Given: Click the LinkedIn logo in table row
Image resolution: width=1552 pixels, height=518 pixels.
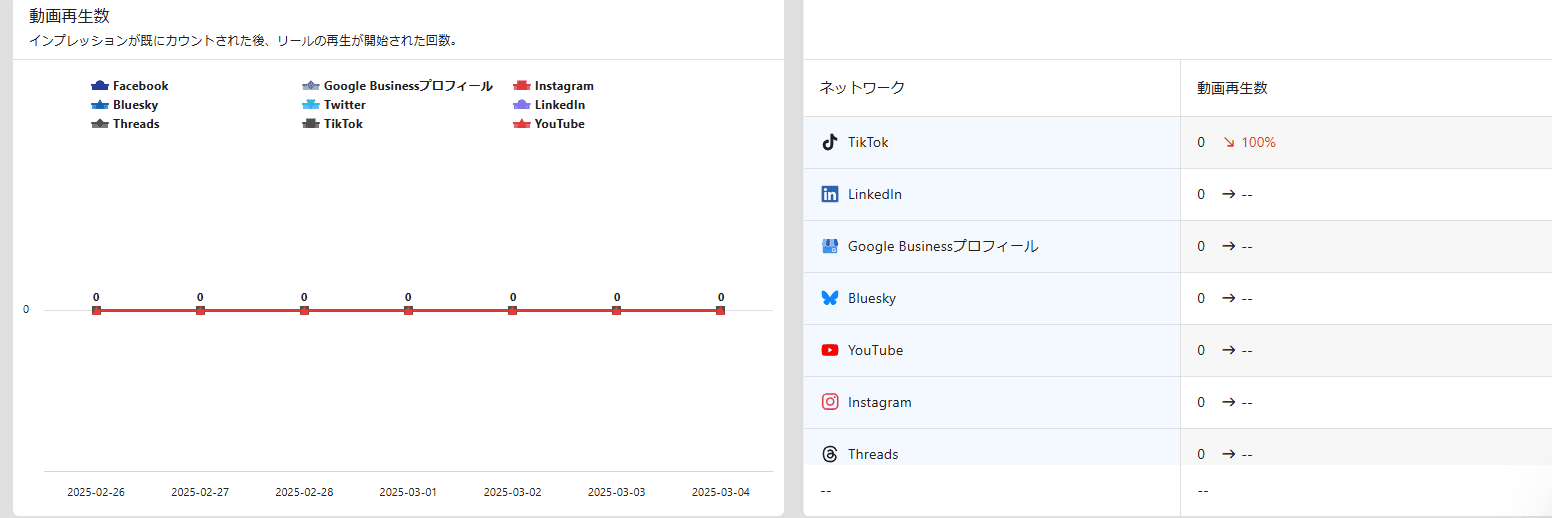Looking at the screenshot, I should pyautogui.click(x=829, y=194).
